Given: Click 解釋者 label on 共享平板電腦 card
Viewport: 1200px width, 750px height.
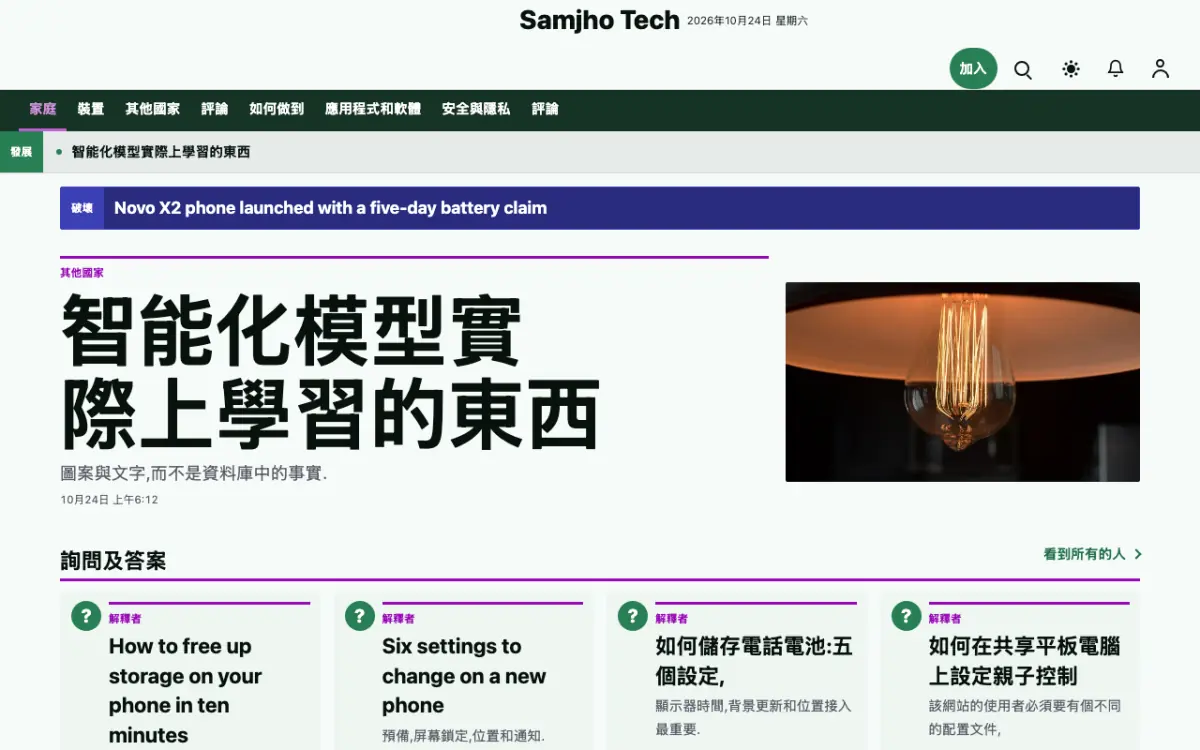Looking at the screenshot, I should point(945,619).
